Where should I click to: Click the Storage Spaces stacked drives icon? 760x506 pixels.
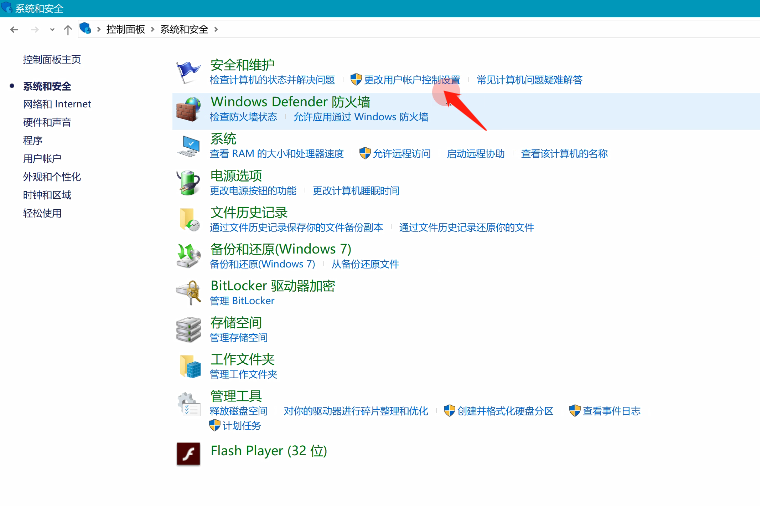[188, 330]
